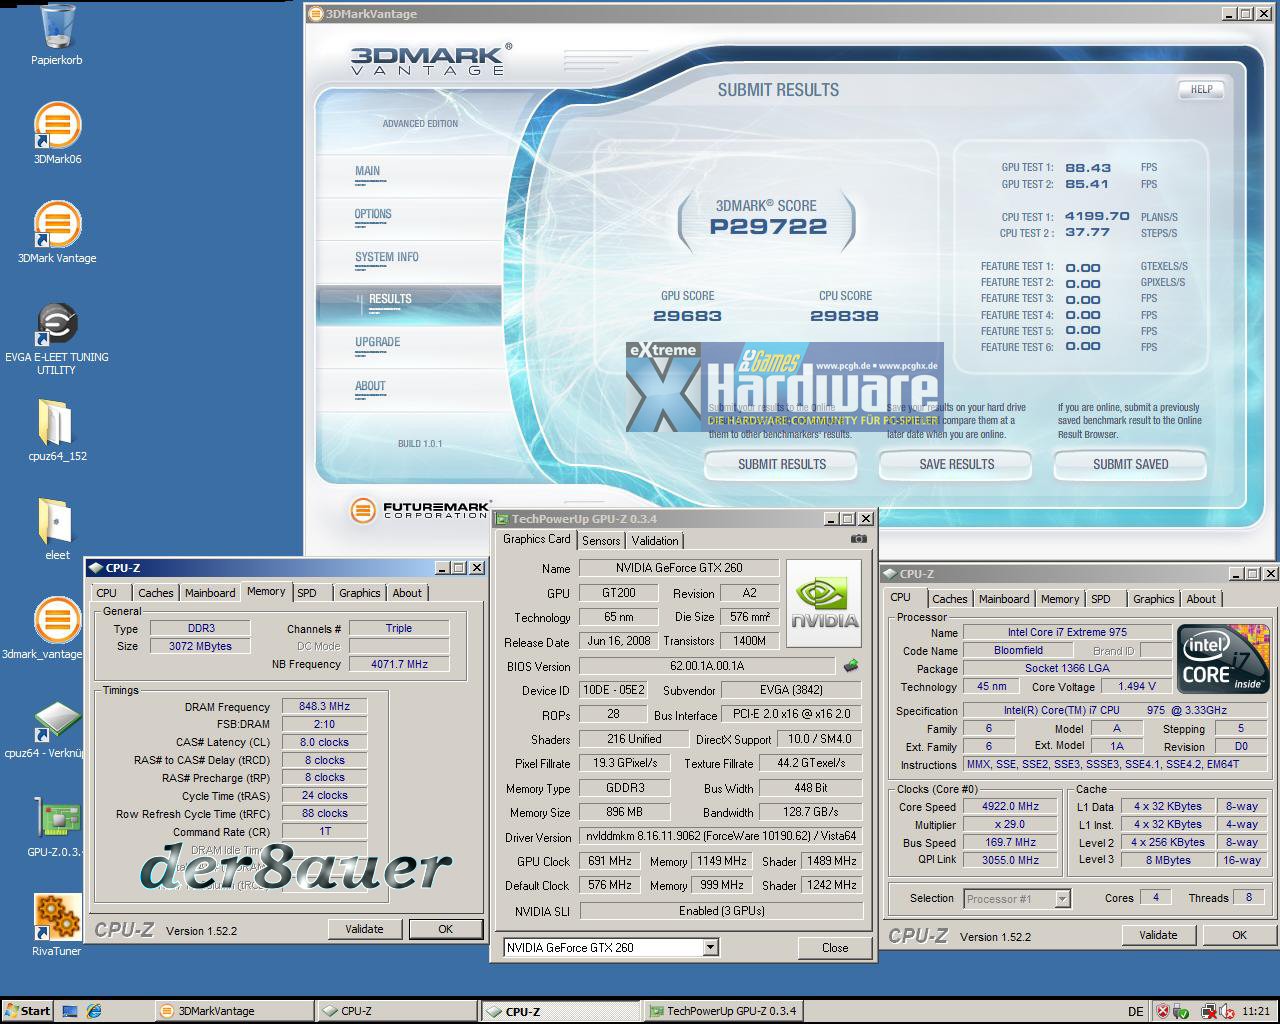
Task: Switch to 3DMarkVantage taskbar button
Action: click(x=235, y=1011)
